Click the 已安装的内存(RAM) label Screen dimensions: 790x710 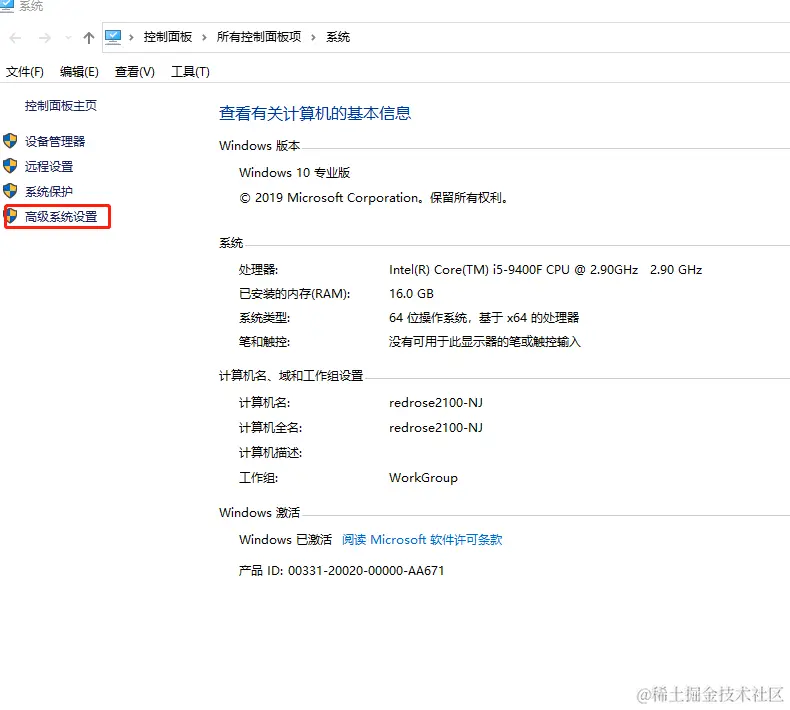click(295, 294)
